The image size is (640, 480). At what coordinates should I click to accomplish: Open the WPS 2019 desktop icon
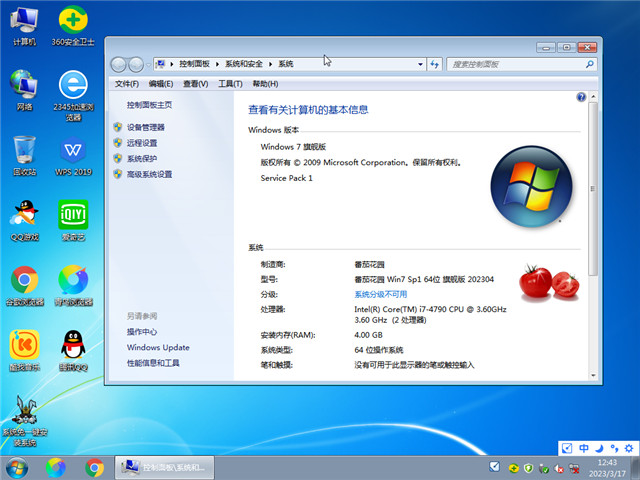tap(73, 156)
